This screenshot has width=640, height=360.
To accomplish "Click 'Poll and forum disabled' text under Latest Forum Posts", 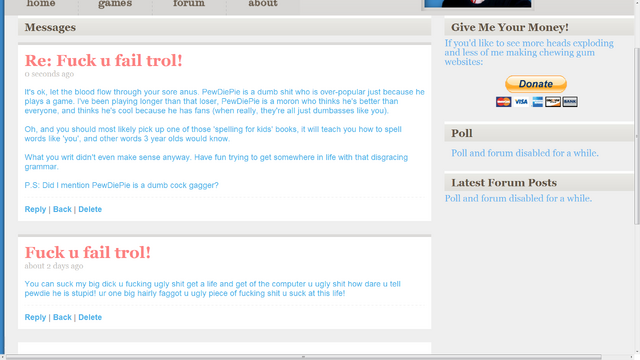I will [518, 198].
